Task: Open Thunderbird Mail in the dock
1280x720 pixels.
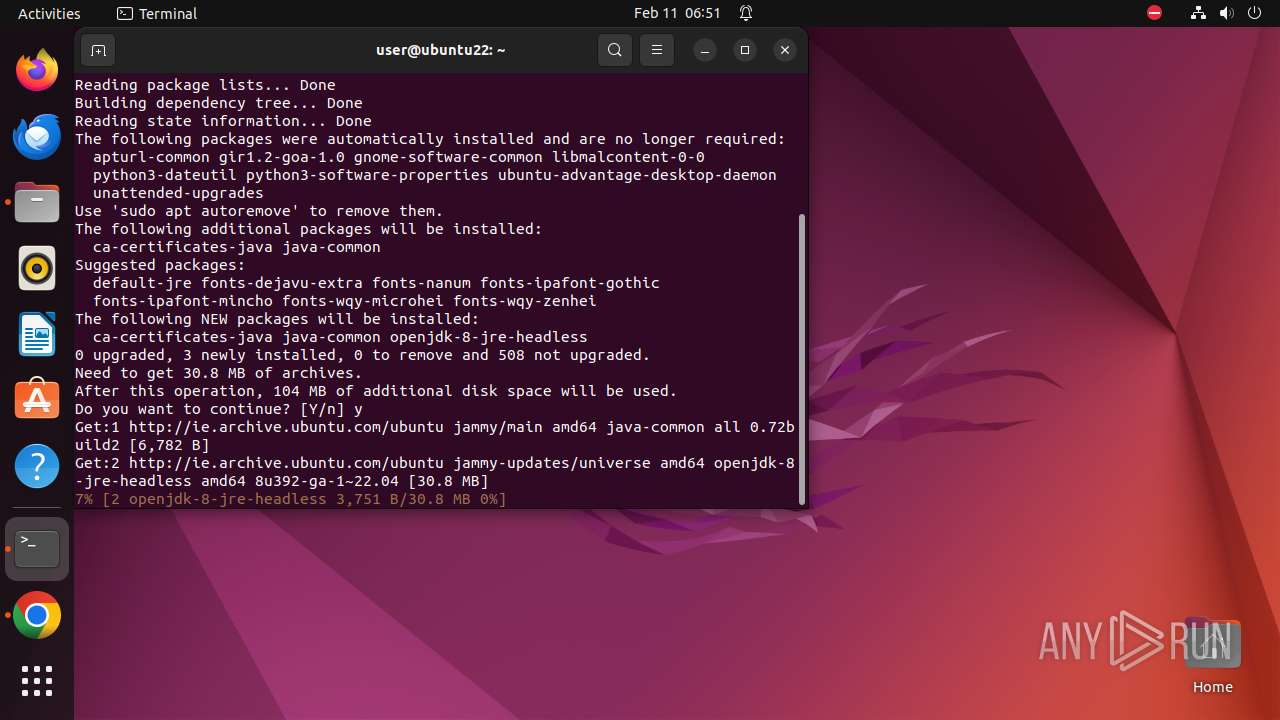Action: click(x=37, y=136)
